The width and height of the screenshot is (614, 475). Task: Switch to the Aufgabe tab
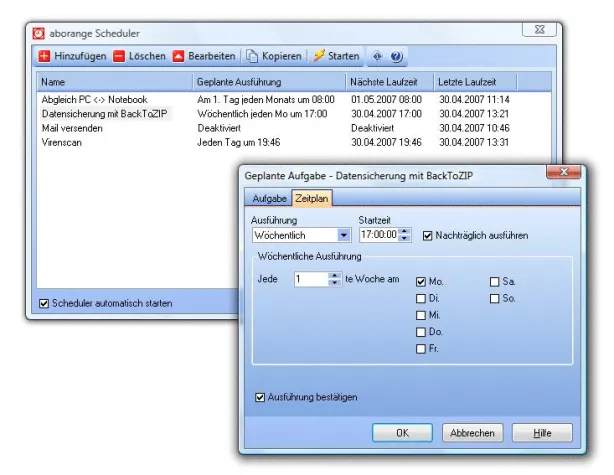point(268,198)
